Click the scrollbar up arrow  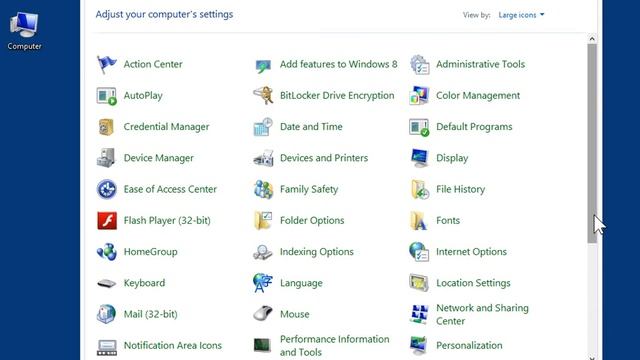click(x=592, y=39)
